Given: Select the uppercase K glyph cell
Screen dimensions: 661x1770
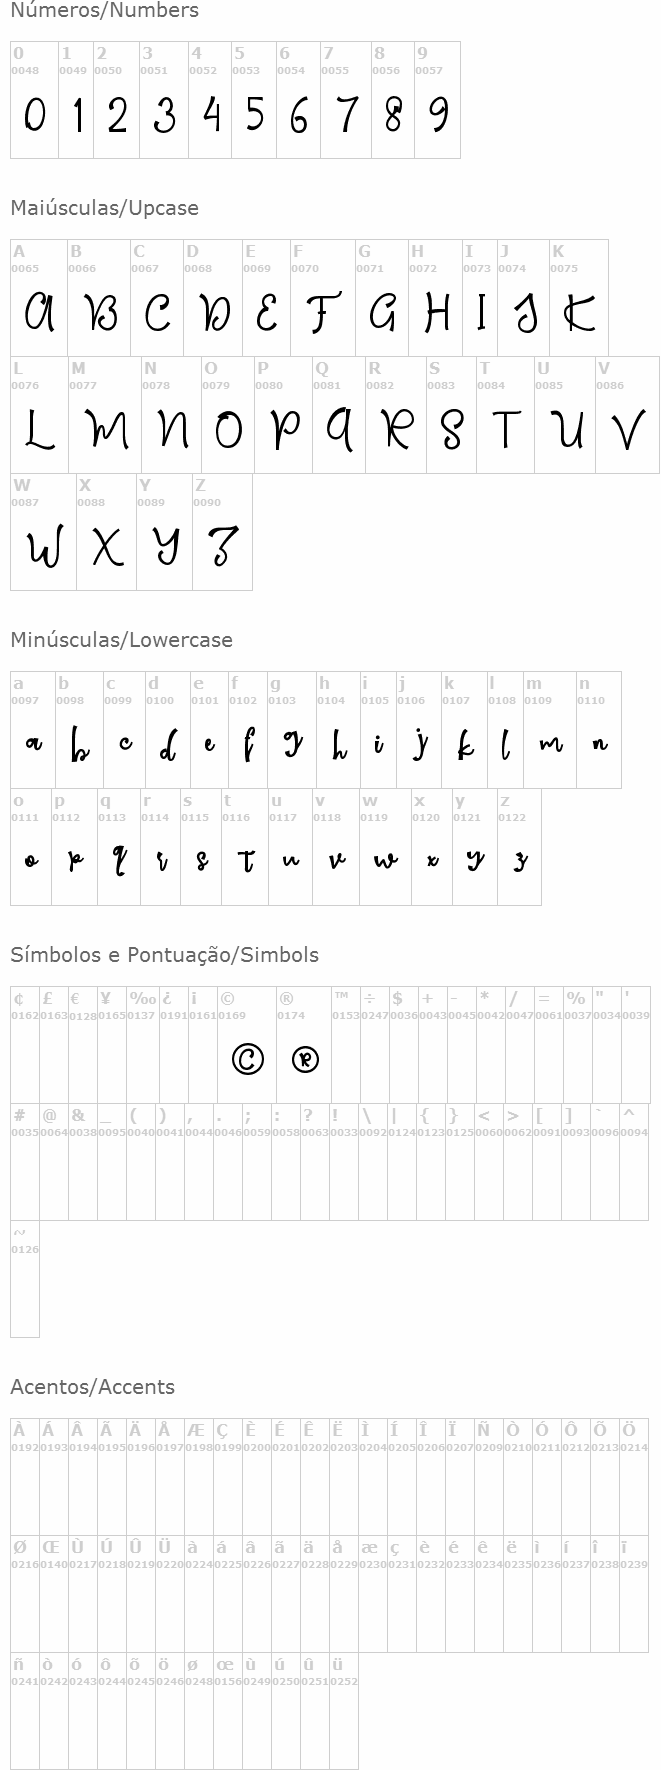Looking at the screenshot, I should [x=579, y=298].
